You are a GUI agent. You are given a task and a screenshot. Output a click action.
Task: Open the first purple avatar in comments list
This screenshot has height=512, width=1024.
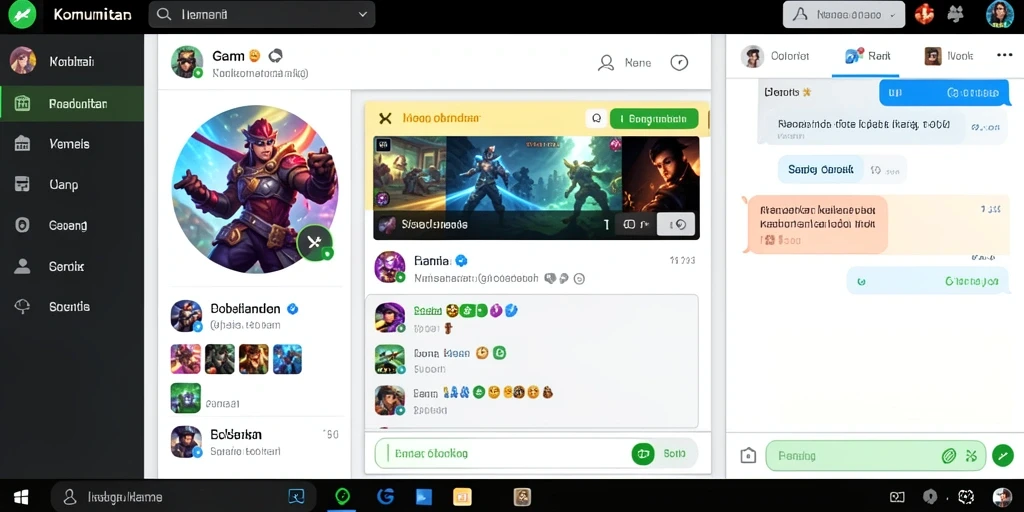(390, 317)
